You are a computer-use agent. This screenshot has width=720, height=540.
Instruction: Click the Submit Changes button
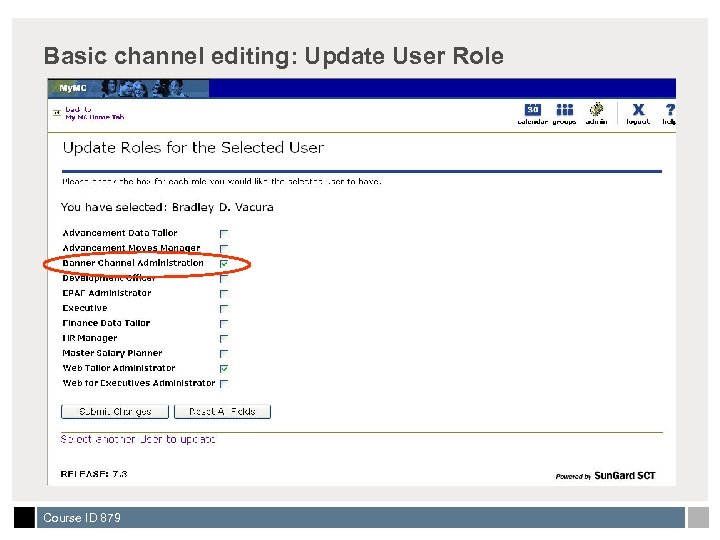115,411
